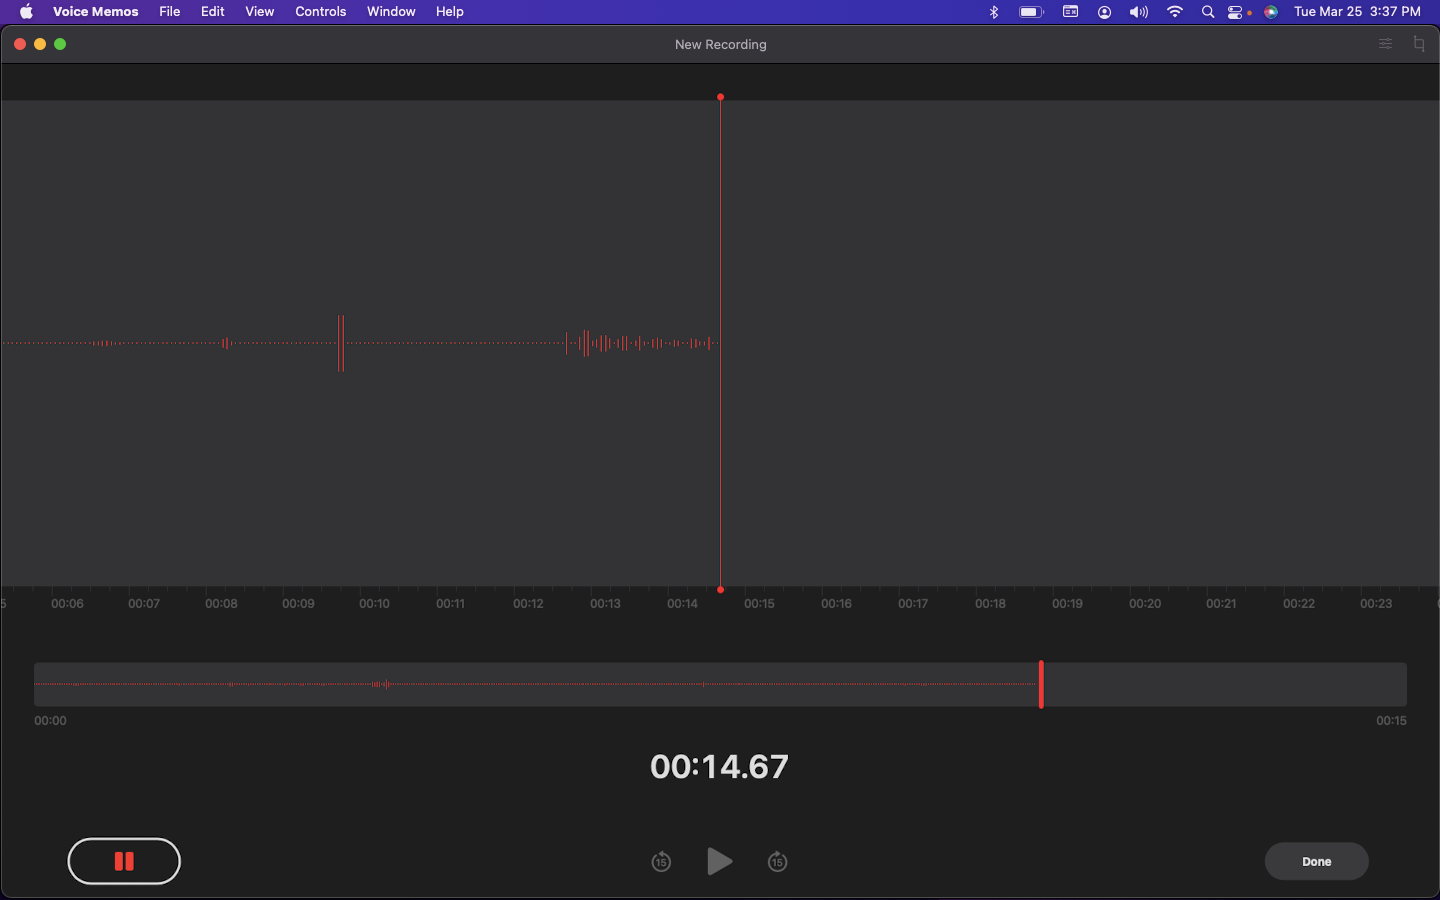The height and width of the screenshot is (900, 1440).
Task: Click the 00:18 mark on the timeline ruler
Action: coord(990,604)
